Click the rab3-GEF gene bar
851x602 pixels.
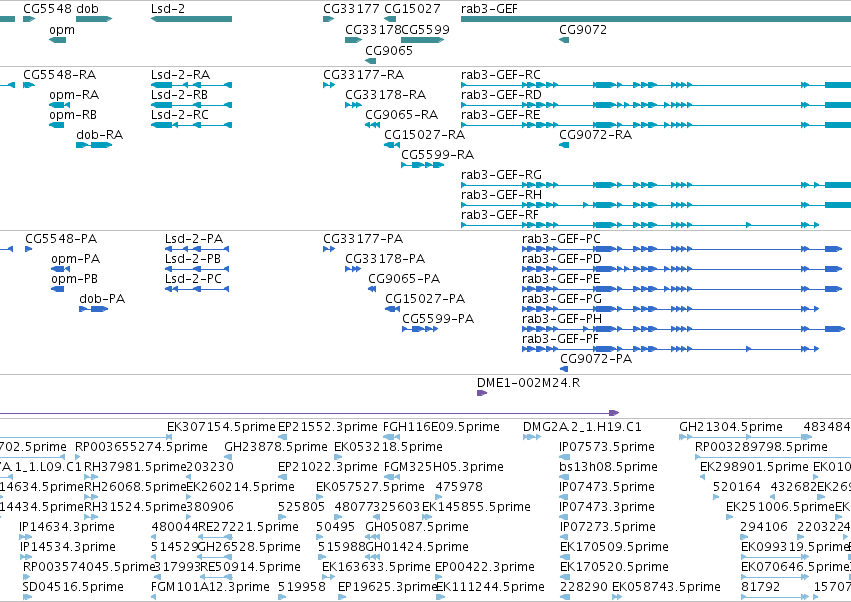pos(656,19)
